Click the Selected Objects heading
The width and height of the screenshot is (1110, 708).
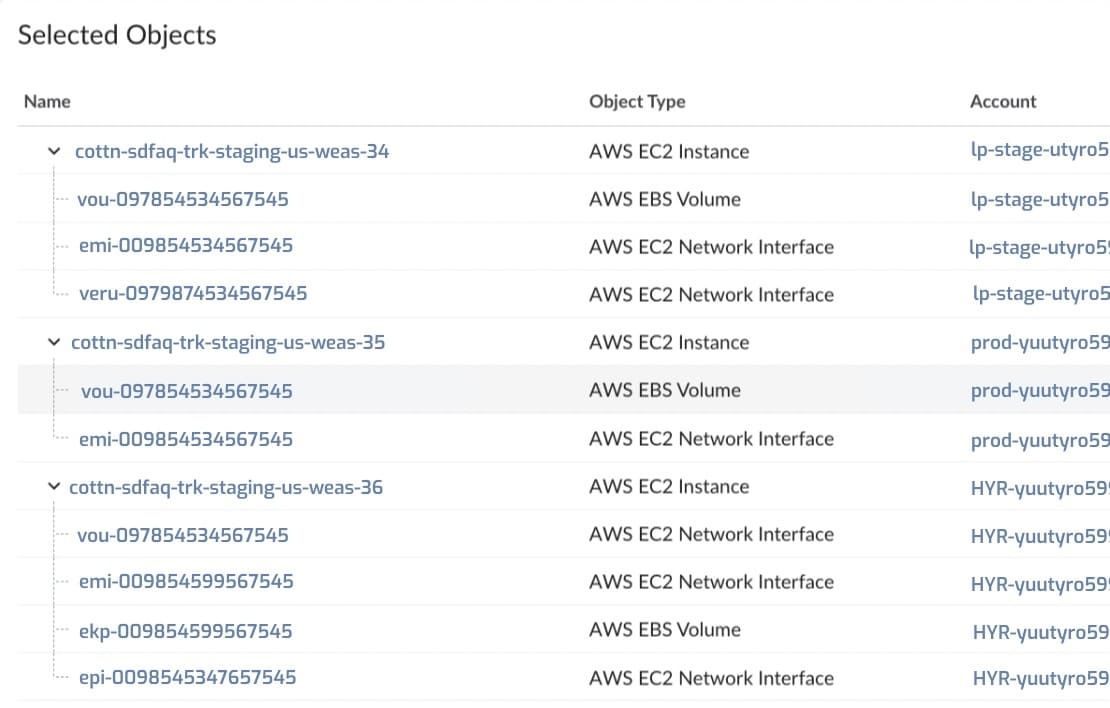tap(117, 35)
